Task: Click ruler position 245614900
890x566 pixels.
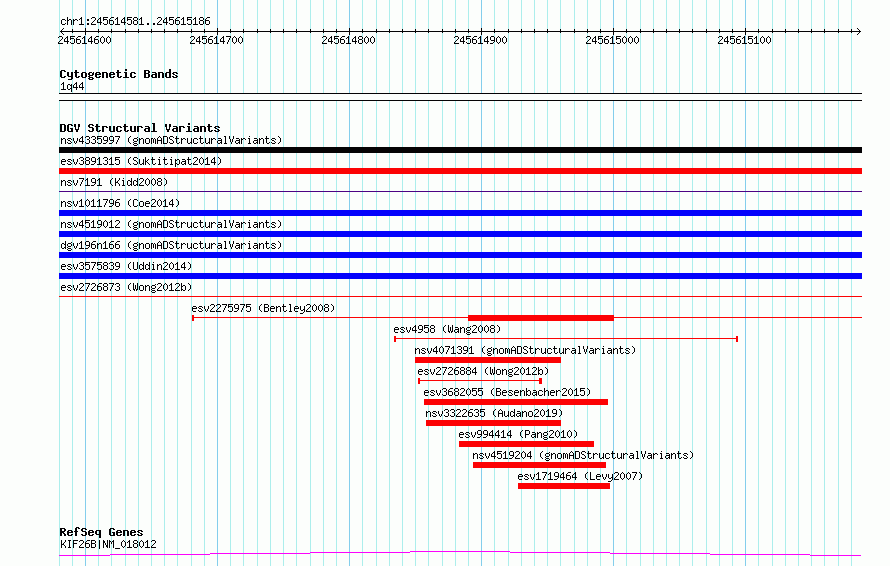Action: [480, 40]
